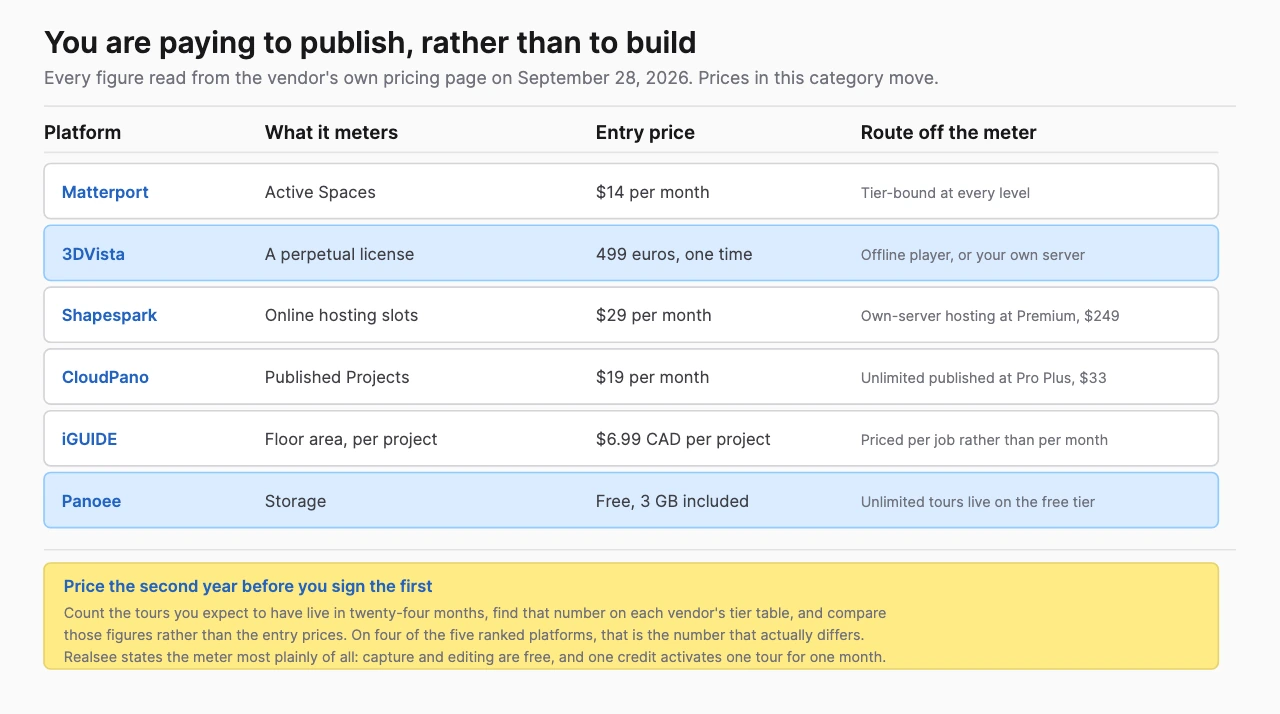Open the Panoee platform link
This screenshot has height=714, width=1280.
click(91, 501)
